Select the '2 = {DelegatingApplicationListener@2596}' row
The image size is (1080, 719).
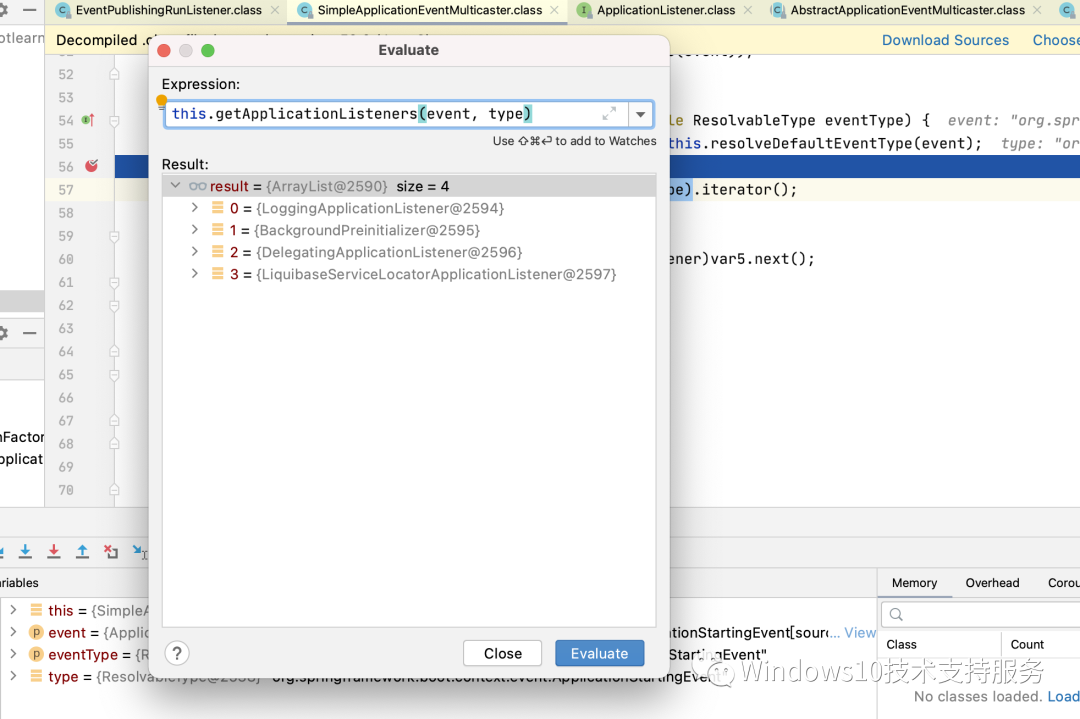pyautogui.click(x=408, y=252)
